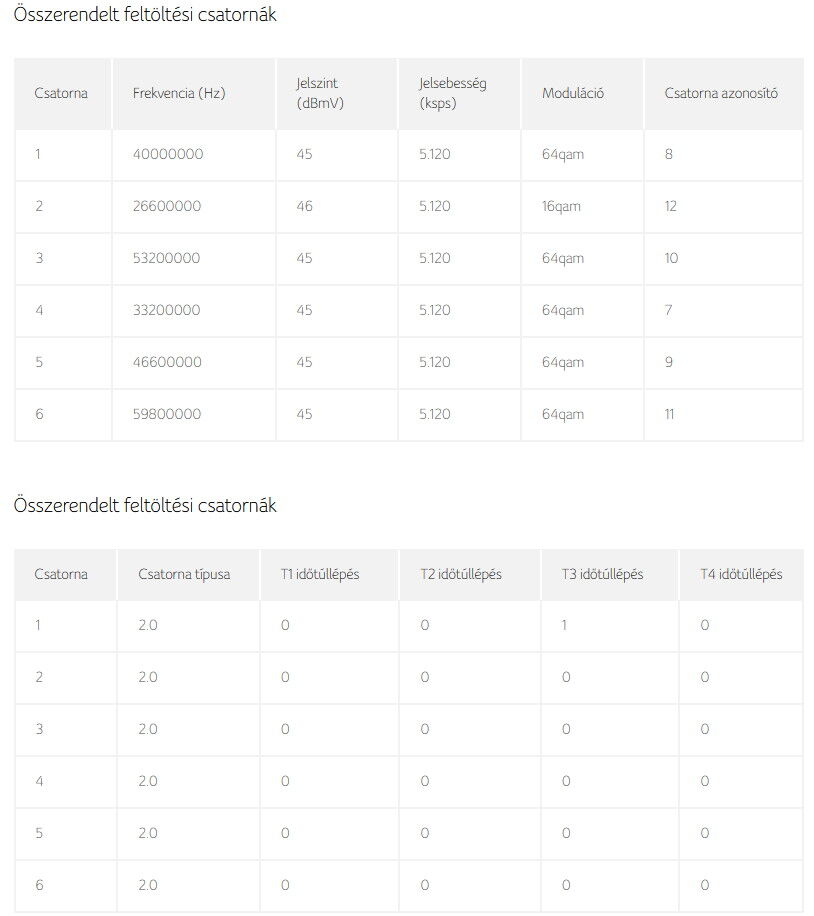Click the Csatorna típusa column header
Image resolution: width=814 pixels, height=916 pixels.
[184, 574]
